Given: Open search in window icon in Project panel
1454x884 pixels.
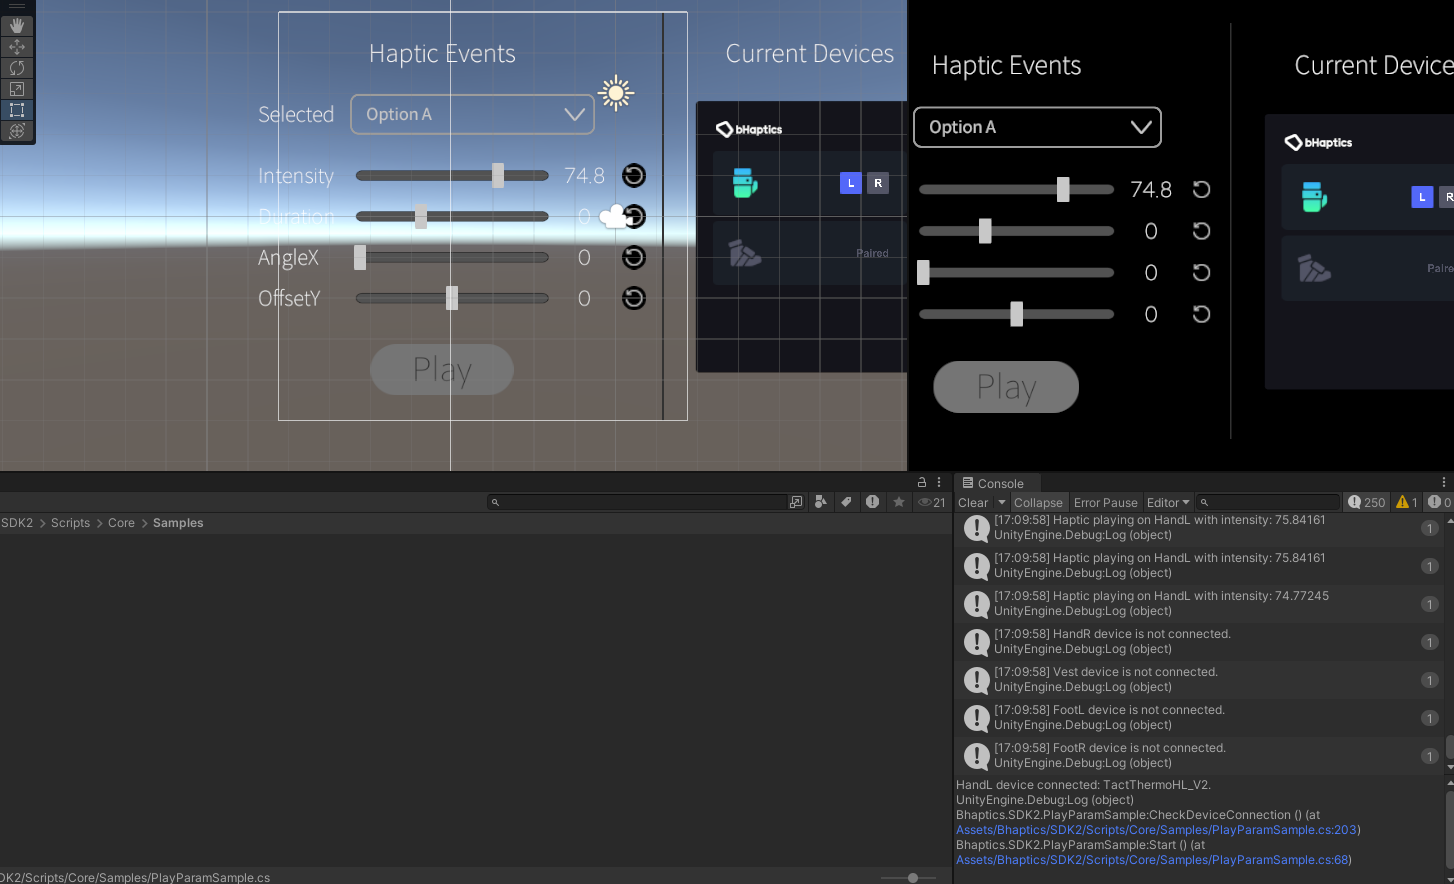Looking at the screenshot, I should 796,502.
